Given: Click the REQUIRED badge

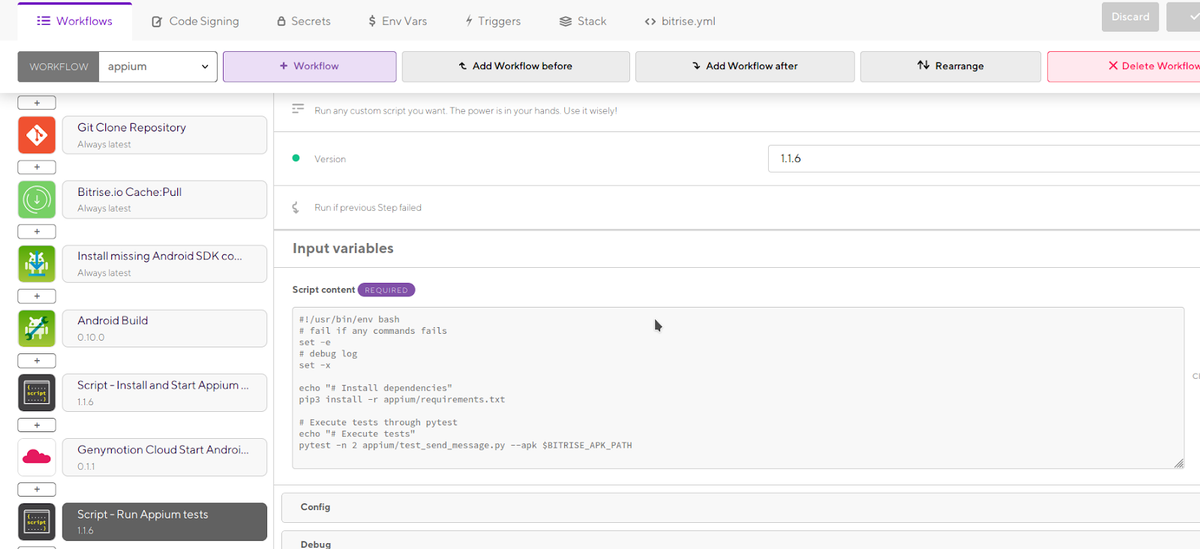Looking at the screenshot, I should 386,290.
